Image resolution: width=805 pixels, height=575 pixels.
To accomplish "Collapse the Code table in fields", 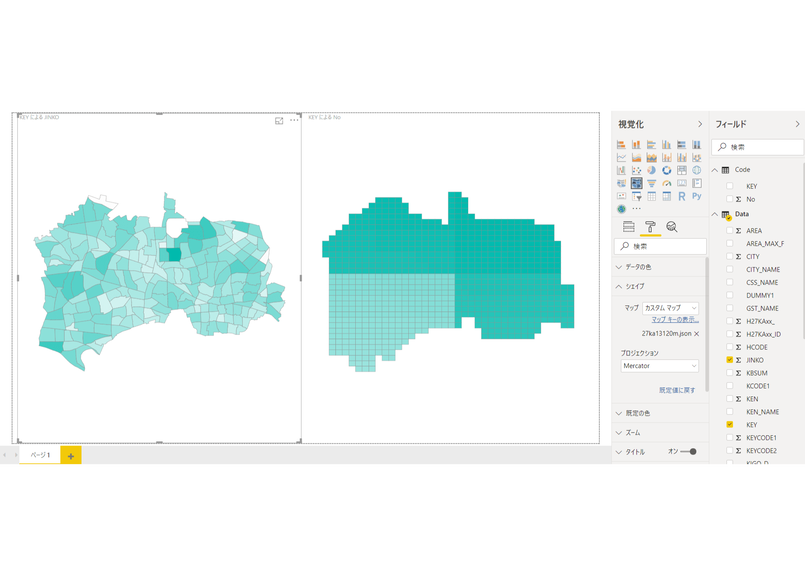I will pos(715,170).
